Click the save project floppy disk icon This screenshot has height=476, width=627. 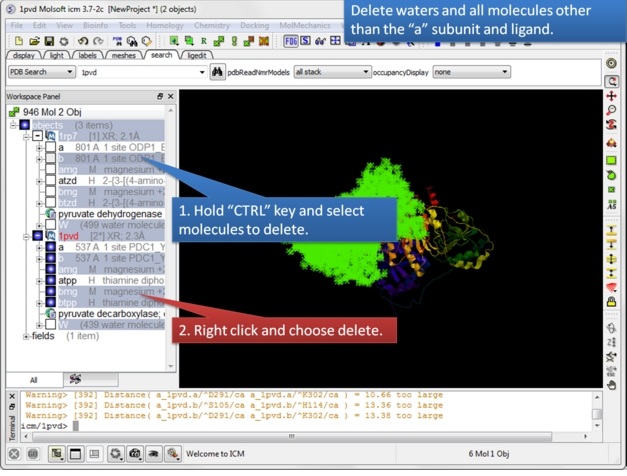[x=49, y=41]
